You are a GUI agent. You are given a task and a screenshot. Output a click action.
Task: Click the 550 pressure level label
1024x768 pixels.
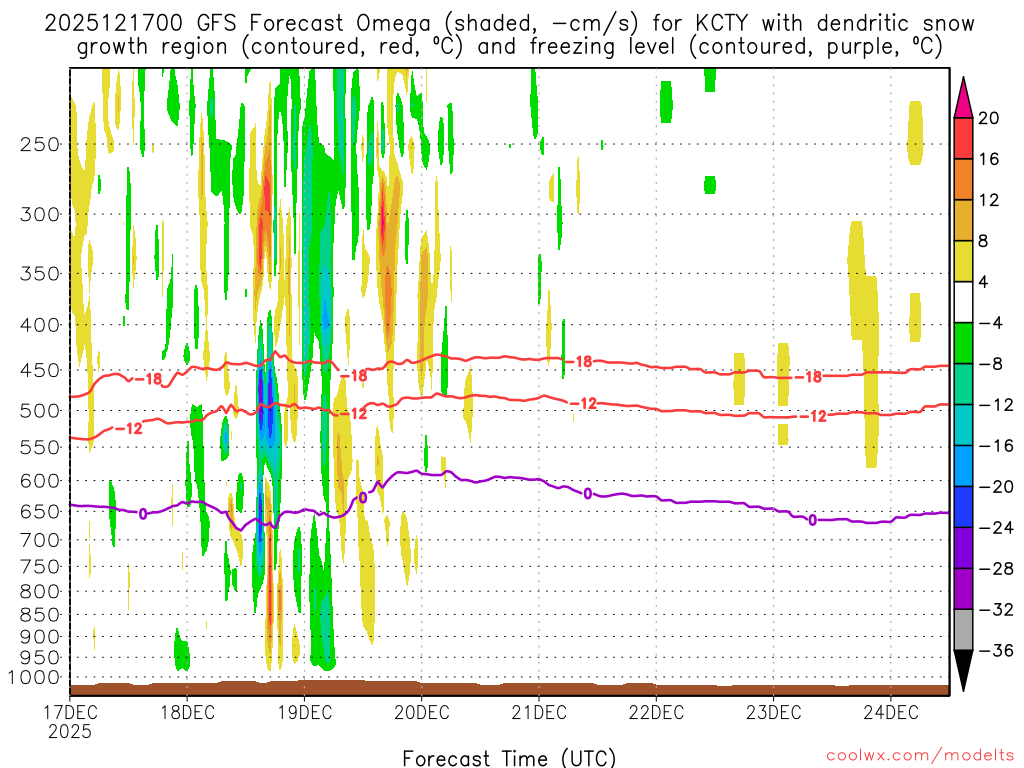pyautogui.click(x=40, y=447)
